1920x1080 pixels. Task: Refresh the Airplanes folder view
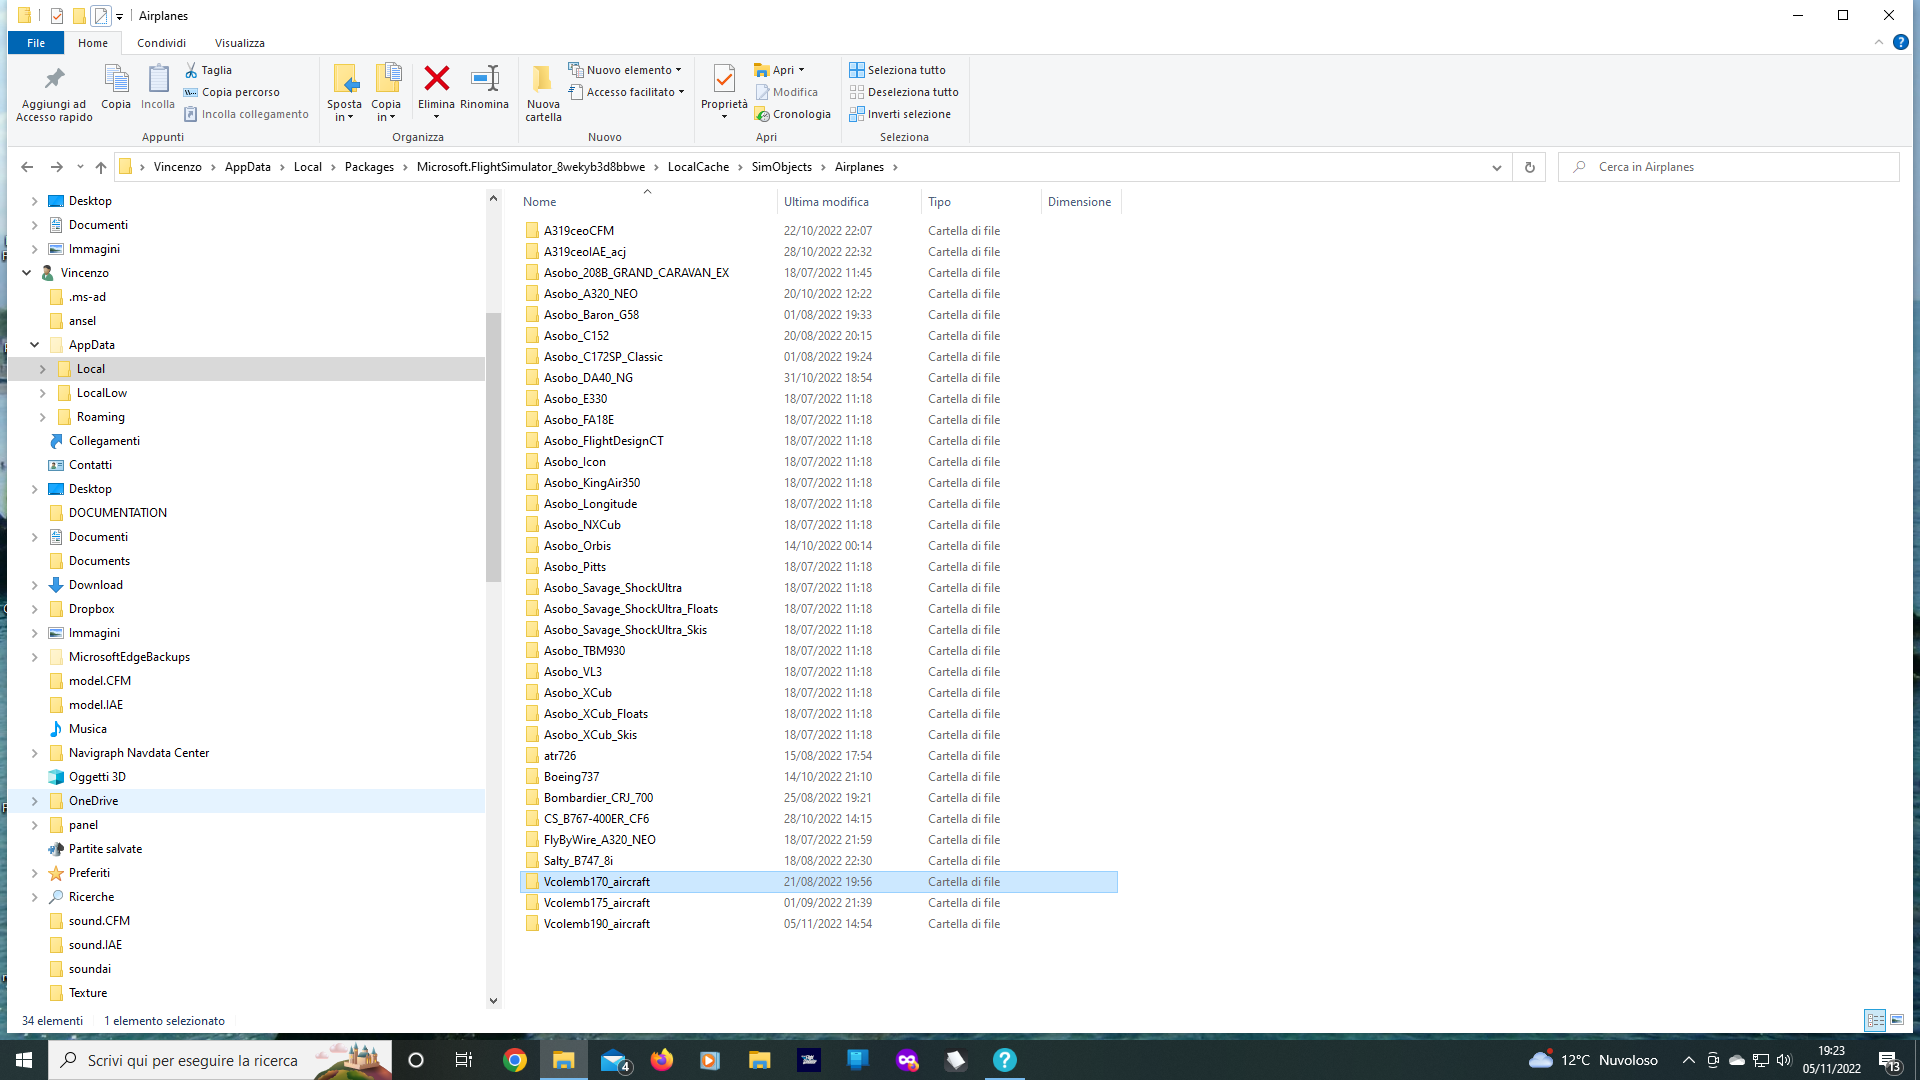(x=1529, y=167)
